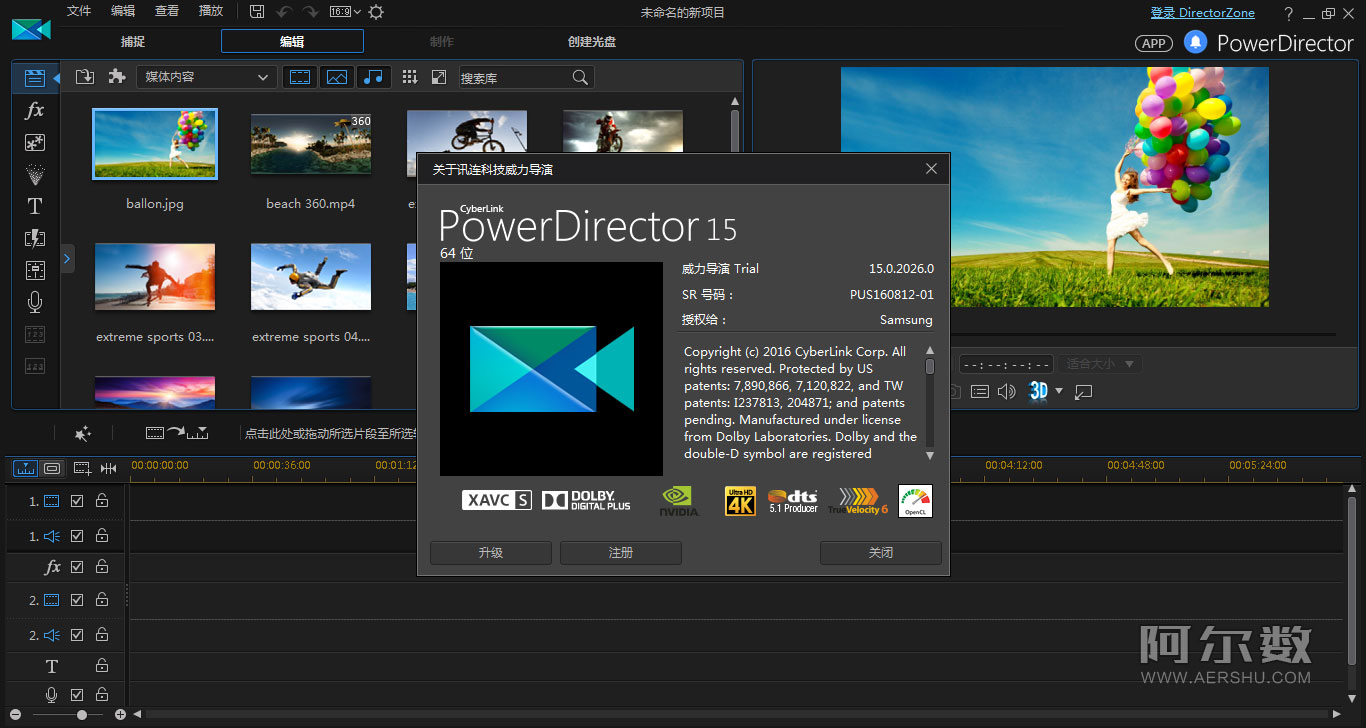1366x728 pixels.
Task: Uncheck audio track 2 enable checkbox
Action: [77, 635]
